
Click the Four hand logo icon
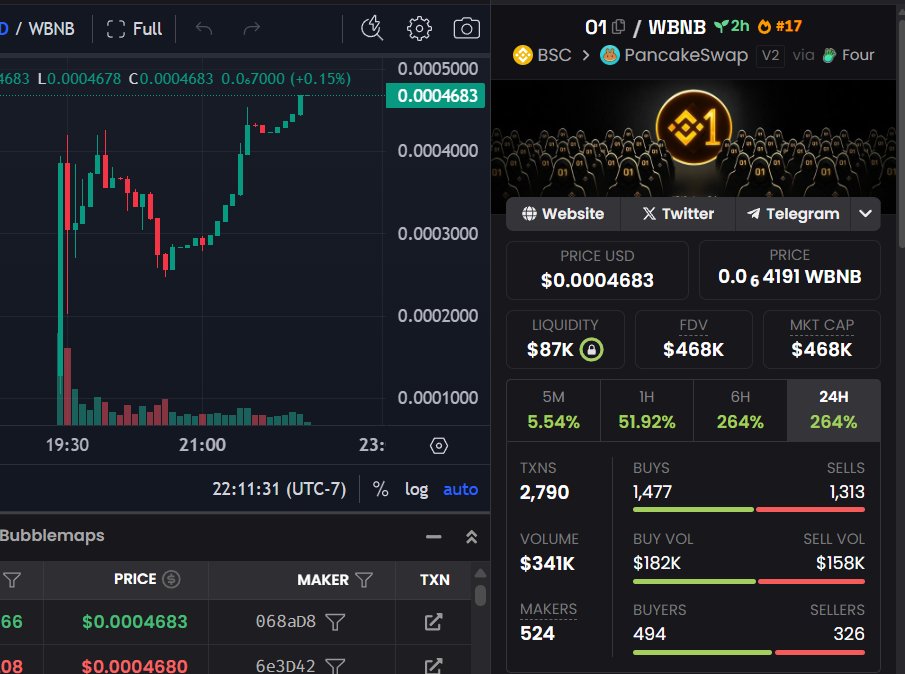829,55
